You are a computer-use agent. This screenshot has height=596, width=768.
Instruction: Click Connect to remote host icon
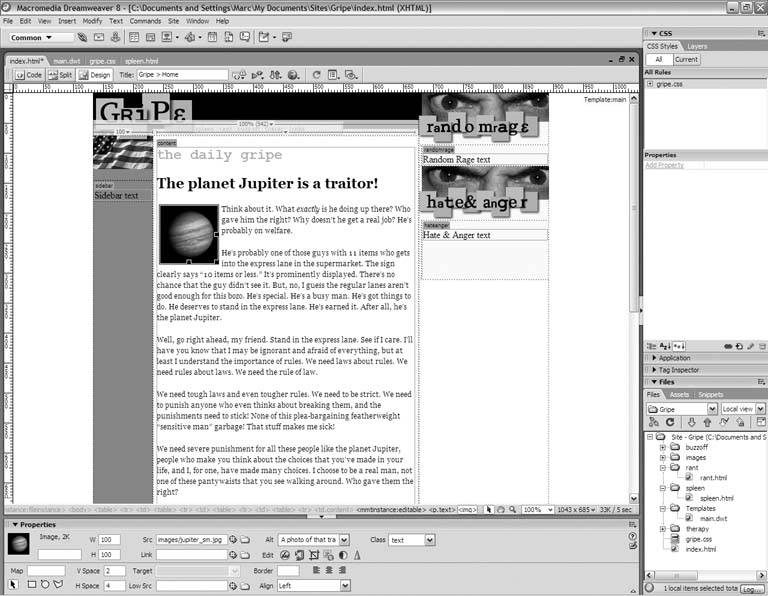pos(654,422)
